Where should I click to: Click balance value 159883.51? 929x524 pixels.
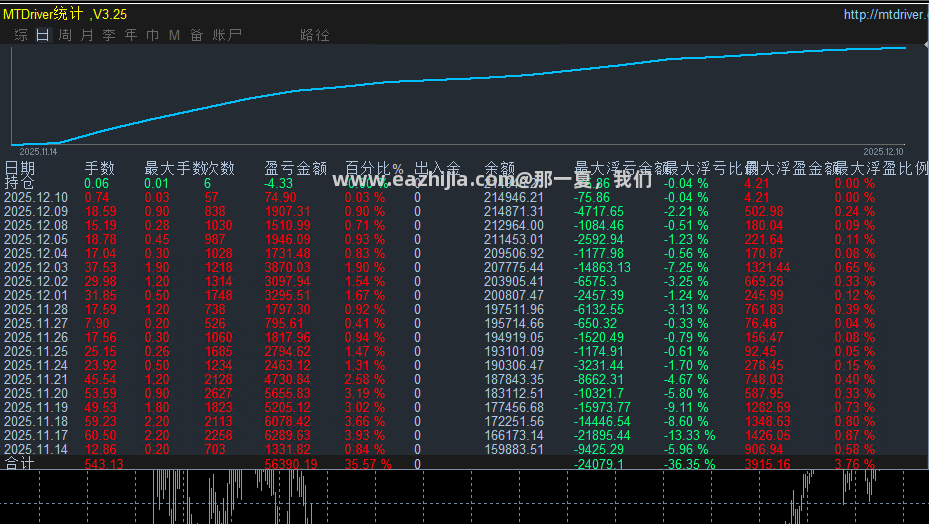click(x=514, y=449)
